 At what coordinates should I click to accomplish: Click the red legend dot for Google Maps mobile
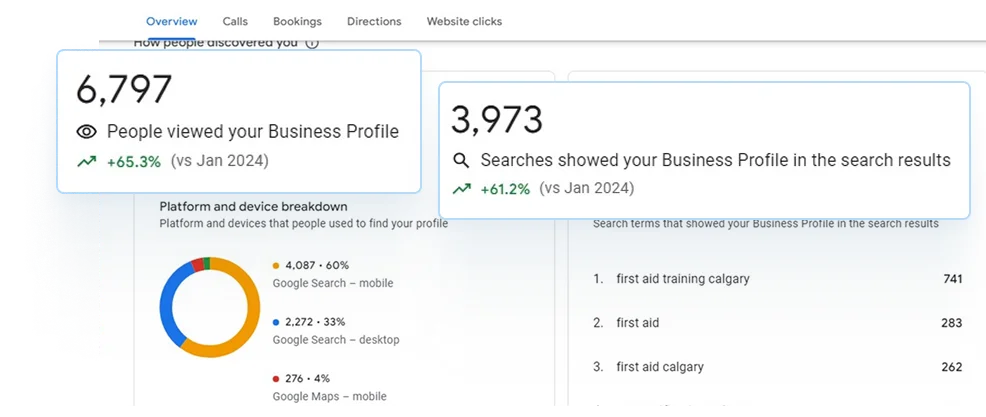276,379
